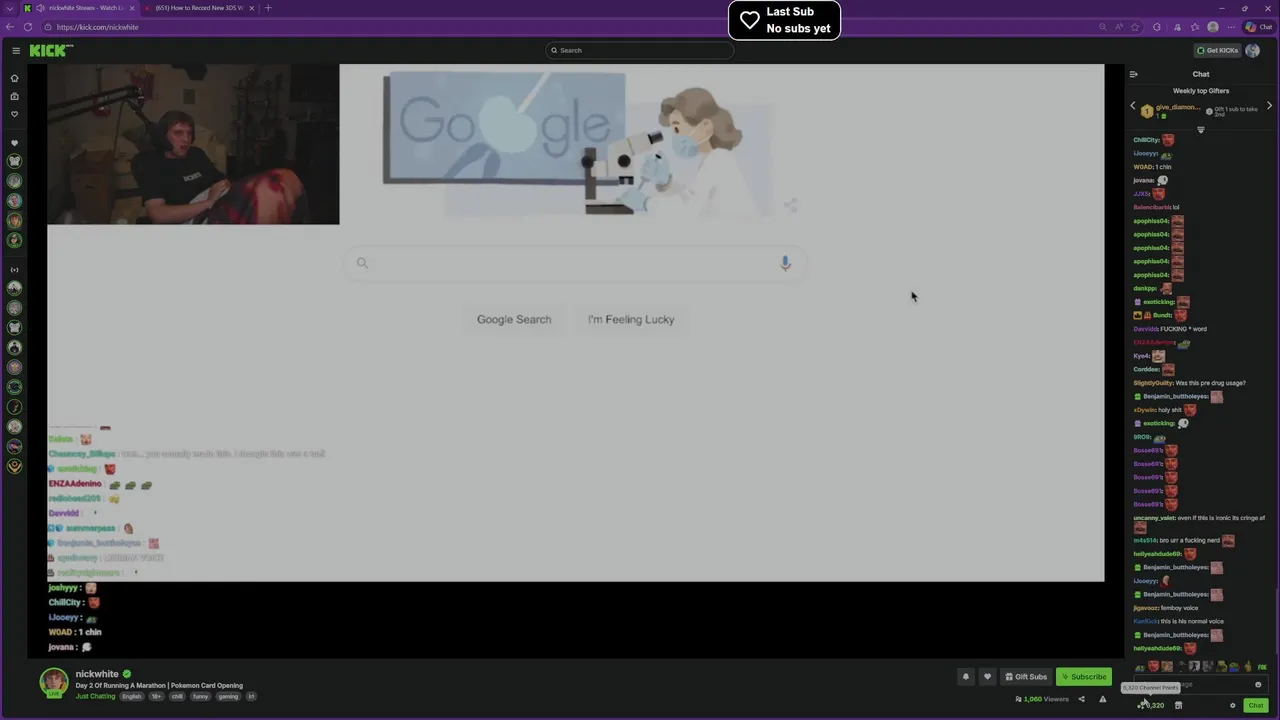Click the funny tag under title

click(x=200, y=696)
